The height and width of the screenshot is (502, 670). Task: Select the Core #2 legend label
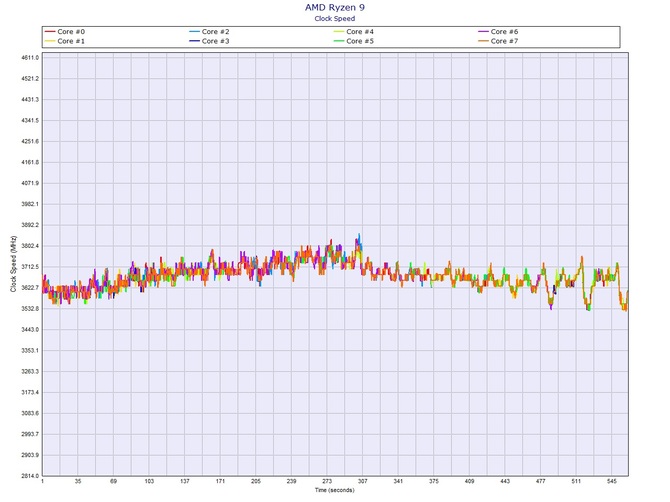point(215,32)
